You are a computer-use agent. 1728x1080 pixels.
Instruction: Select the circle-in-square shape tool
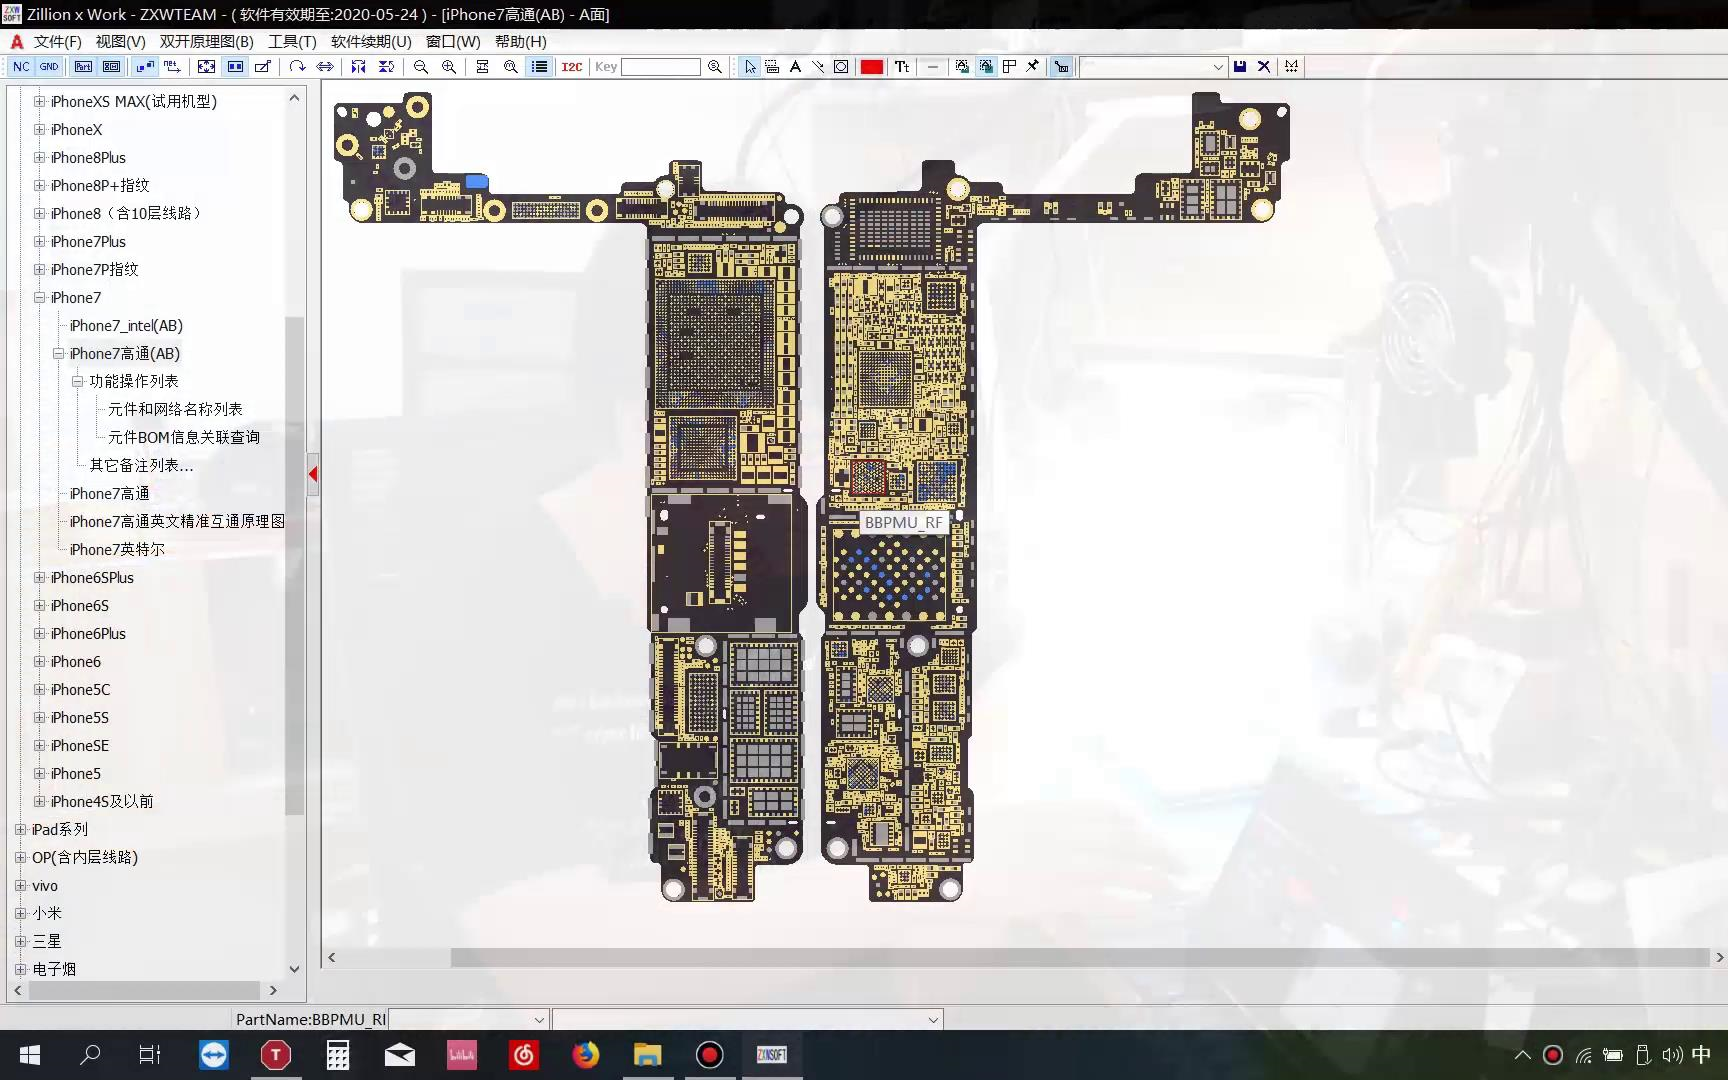pos(841,67)
